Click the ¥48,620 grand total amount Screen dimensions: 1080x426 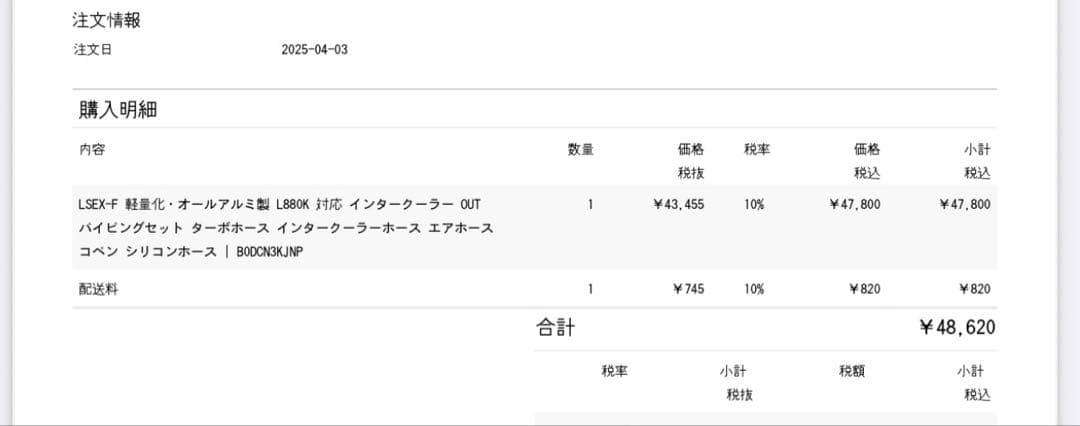click(957, 328)
